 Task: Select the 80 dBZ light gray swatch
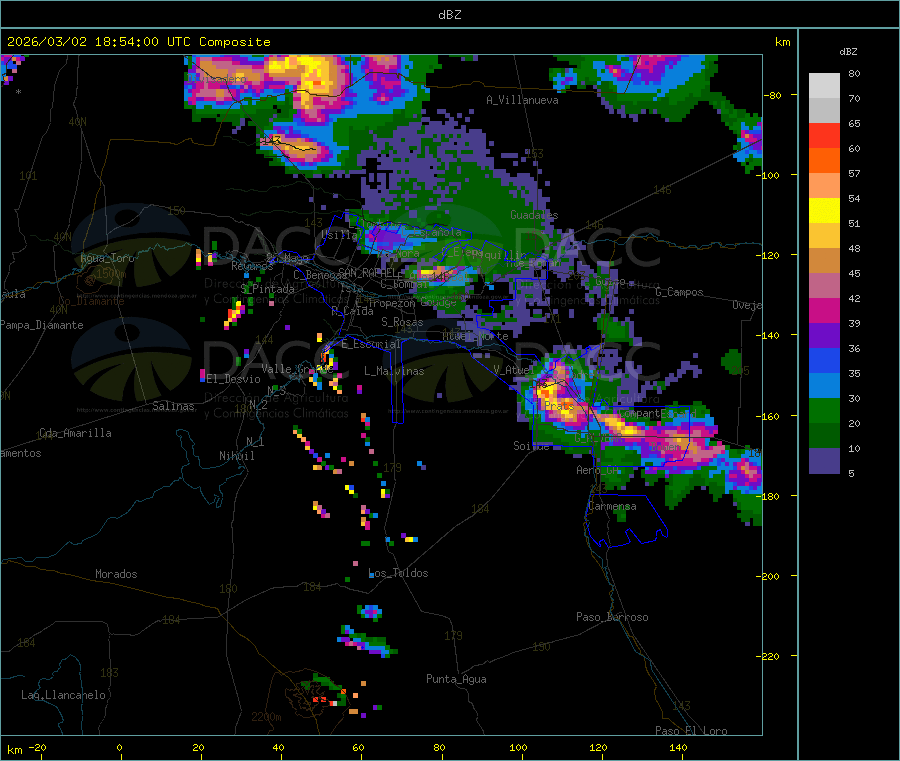(x=824, y=86)
